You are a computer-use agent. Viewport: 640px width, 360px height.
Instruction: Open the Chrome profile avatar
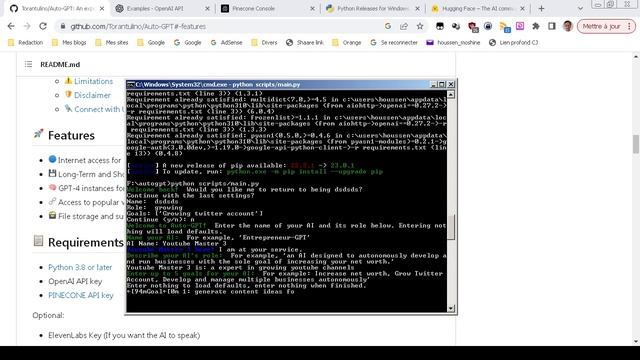tap(567, 26)
